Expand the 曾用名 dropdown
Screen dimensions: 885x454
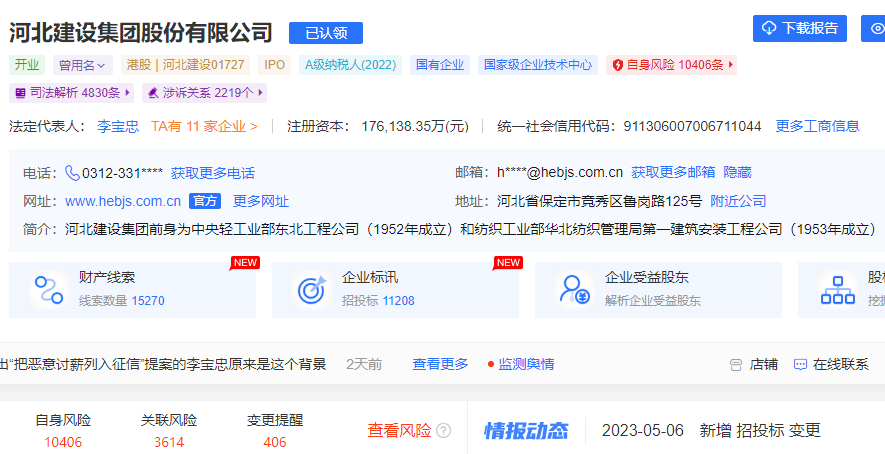tap(83, 65)
